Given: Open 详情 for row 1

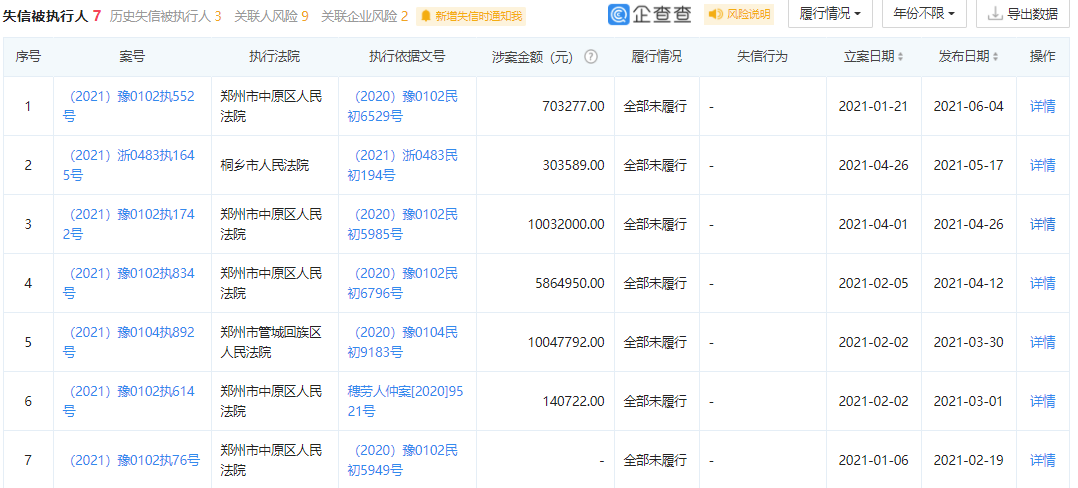Looking at the screenshot, I should [1042, 107].
